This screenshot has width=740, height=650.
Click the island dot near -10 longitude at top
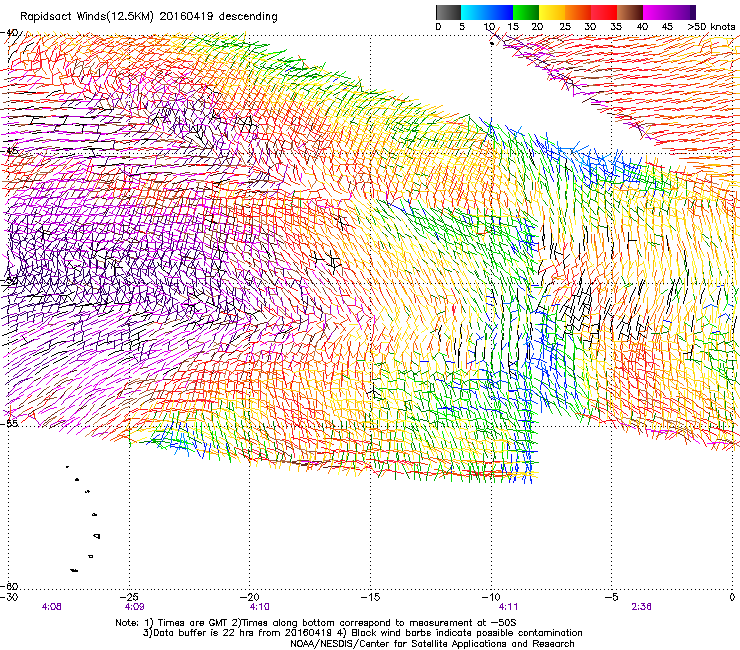click(492, 43)
